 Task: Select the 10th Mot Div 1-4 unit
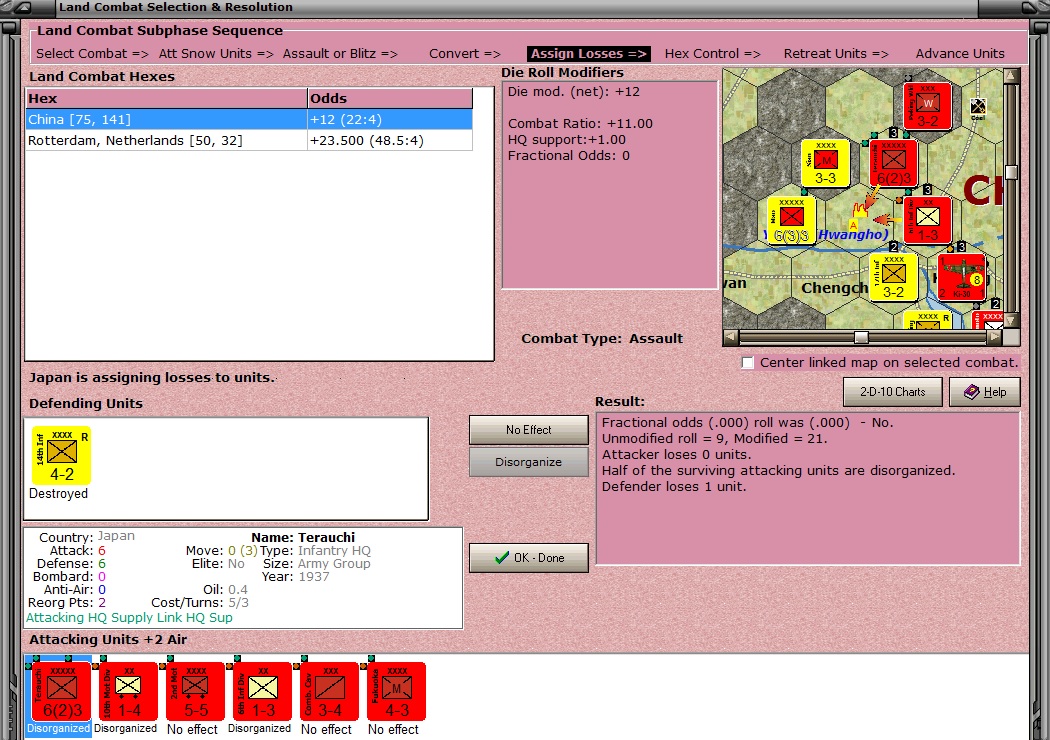128,692
